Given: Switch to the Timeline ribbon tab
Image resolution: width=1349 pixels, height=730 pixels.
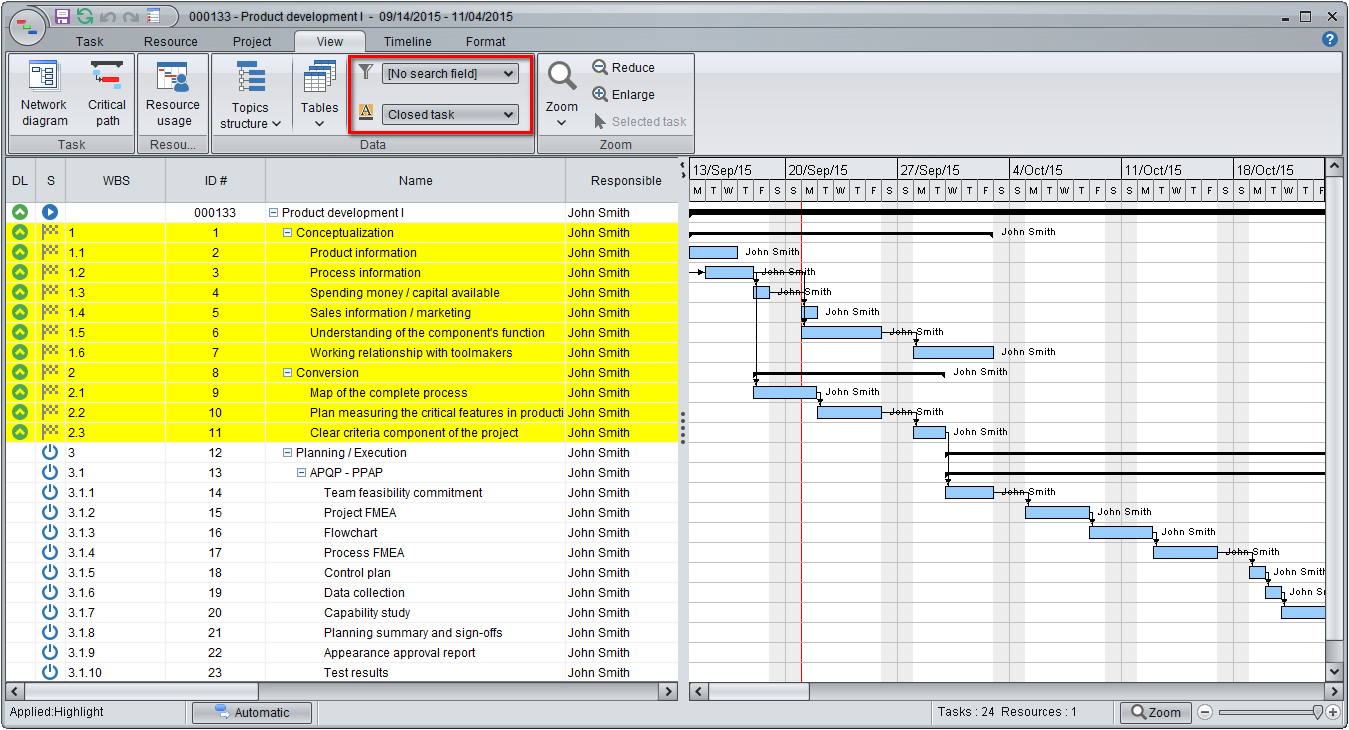Looking at the screenshot, I should 408,42.
